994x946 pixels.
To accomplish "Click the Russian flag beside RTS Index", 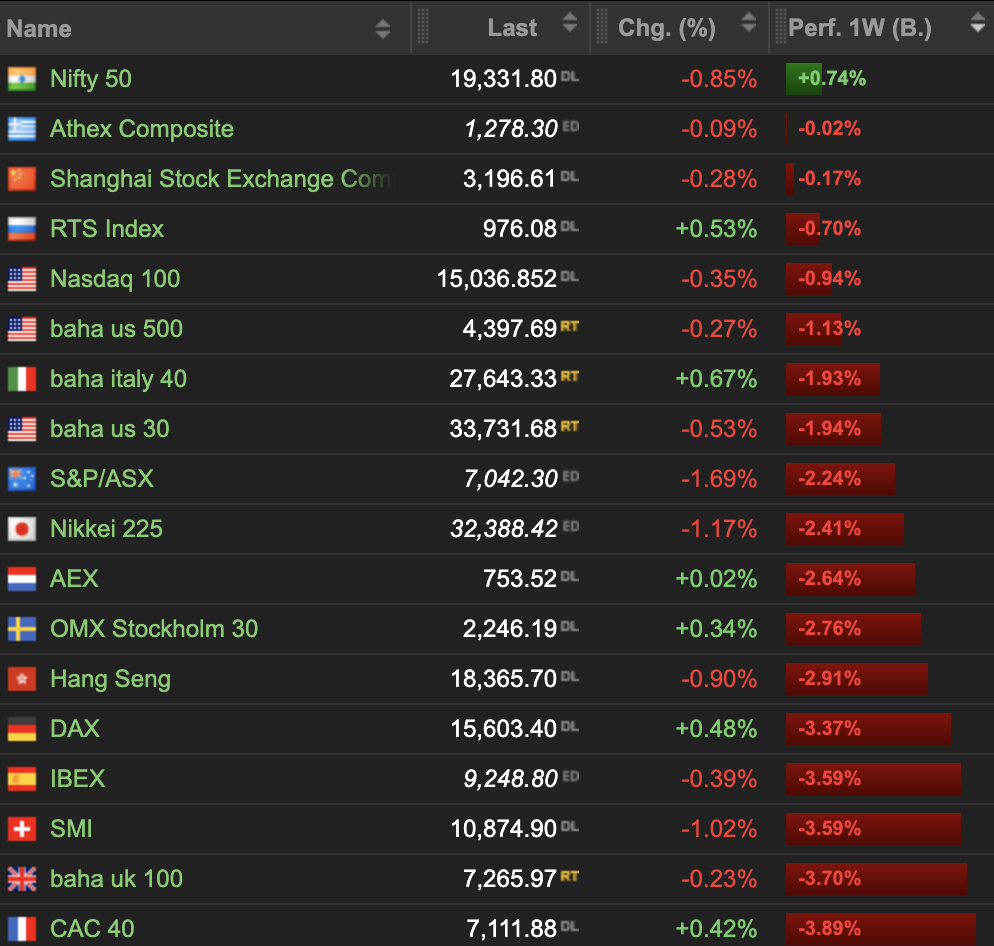I will (x=22, y=229).
